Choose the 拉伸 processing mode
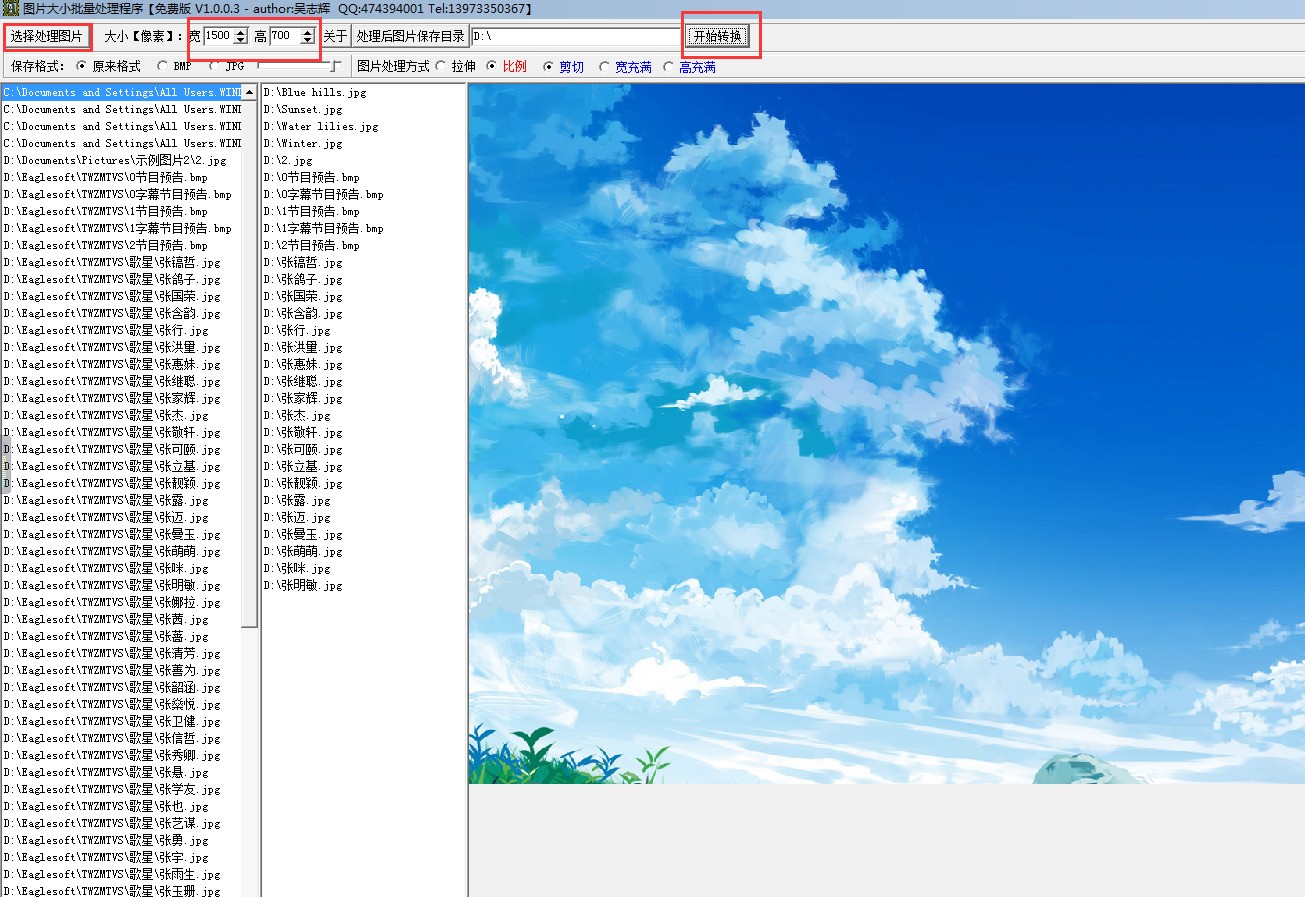 point(456,67)
